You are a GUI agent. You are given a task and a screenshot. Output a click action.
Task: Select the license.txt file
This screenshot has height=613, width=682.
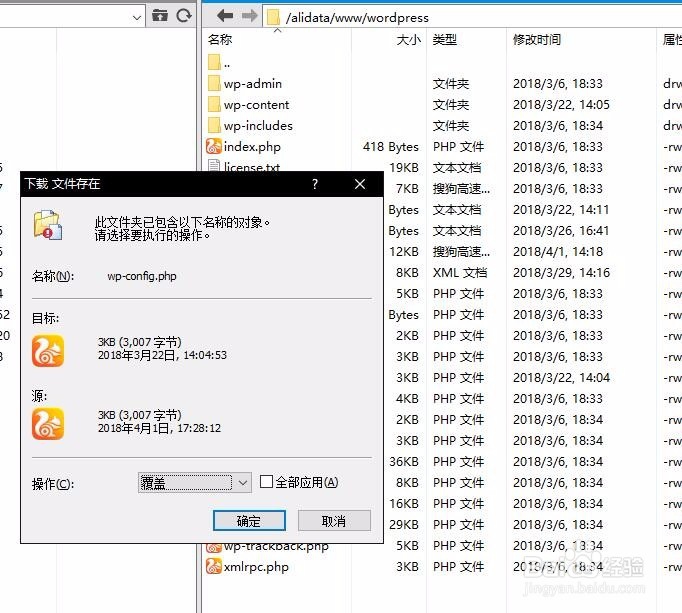252,166
